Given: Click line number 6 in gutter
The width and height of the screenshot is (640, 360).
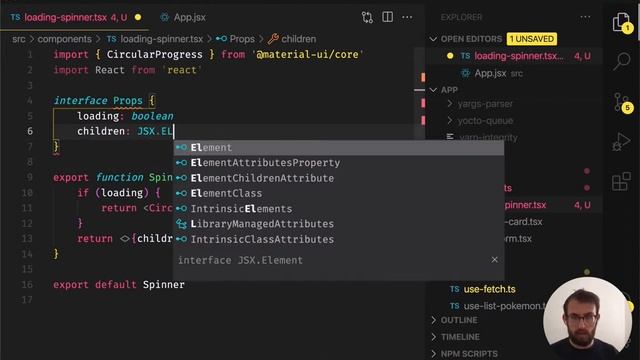Looking at the screenshot, I should point(30,131).
